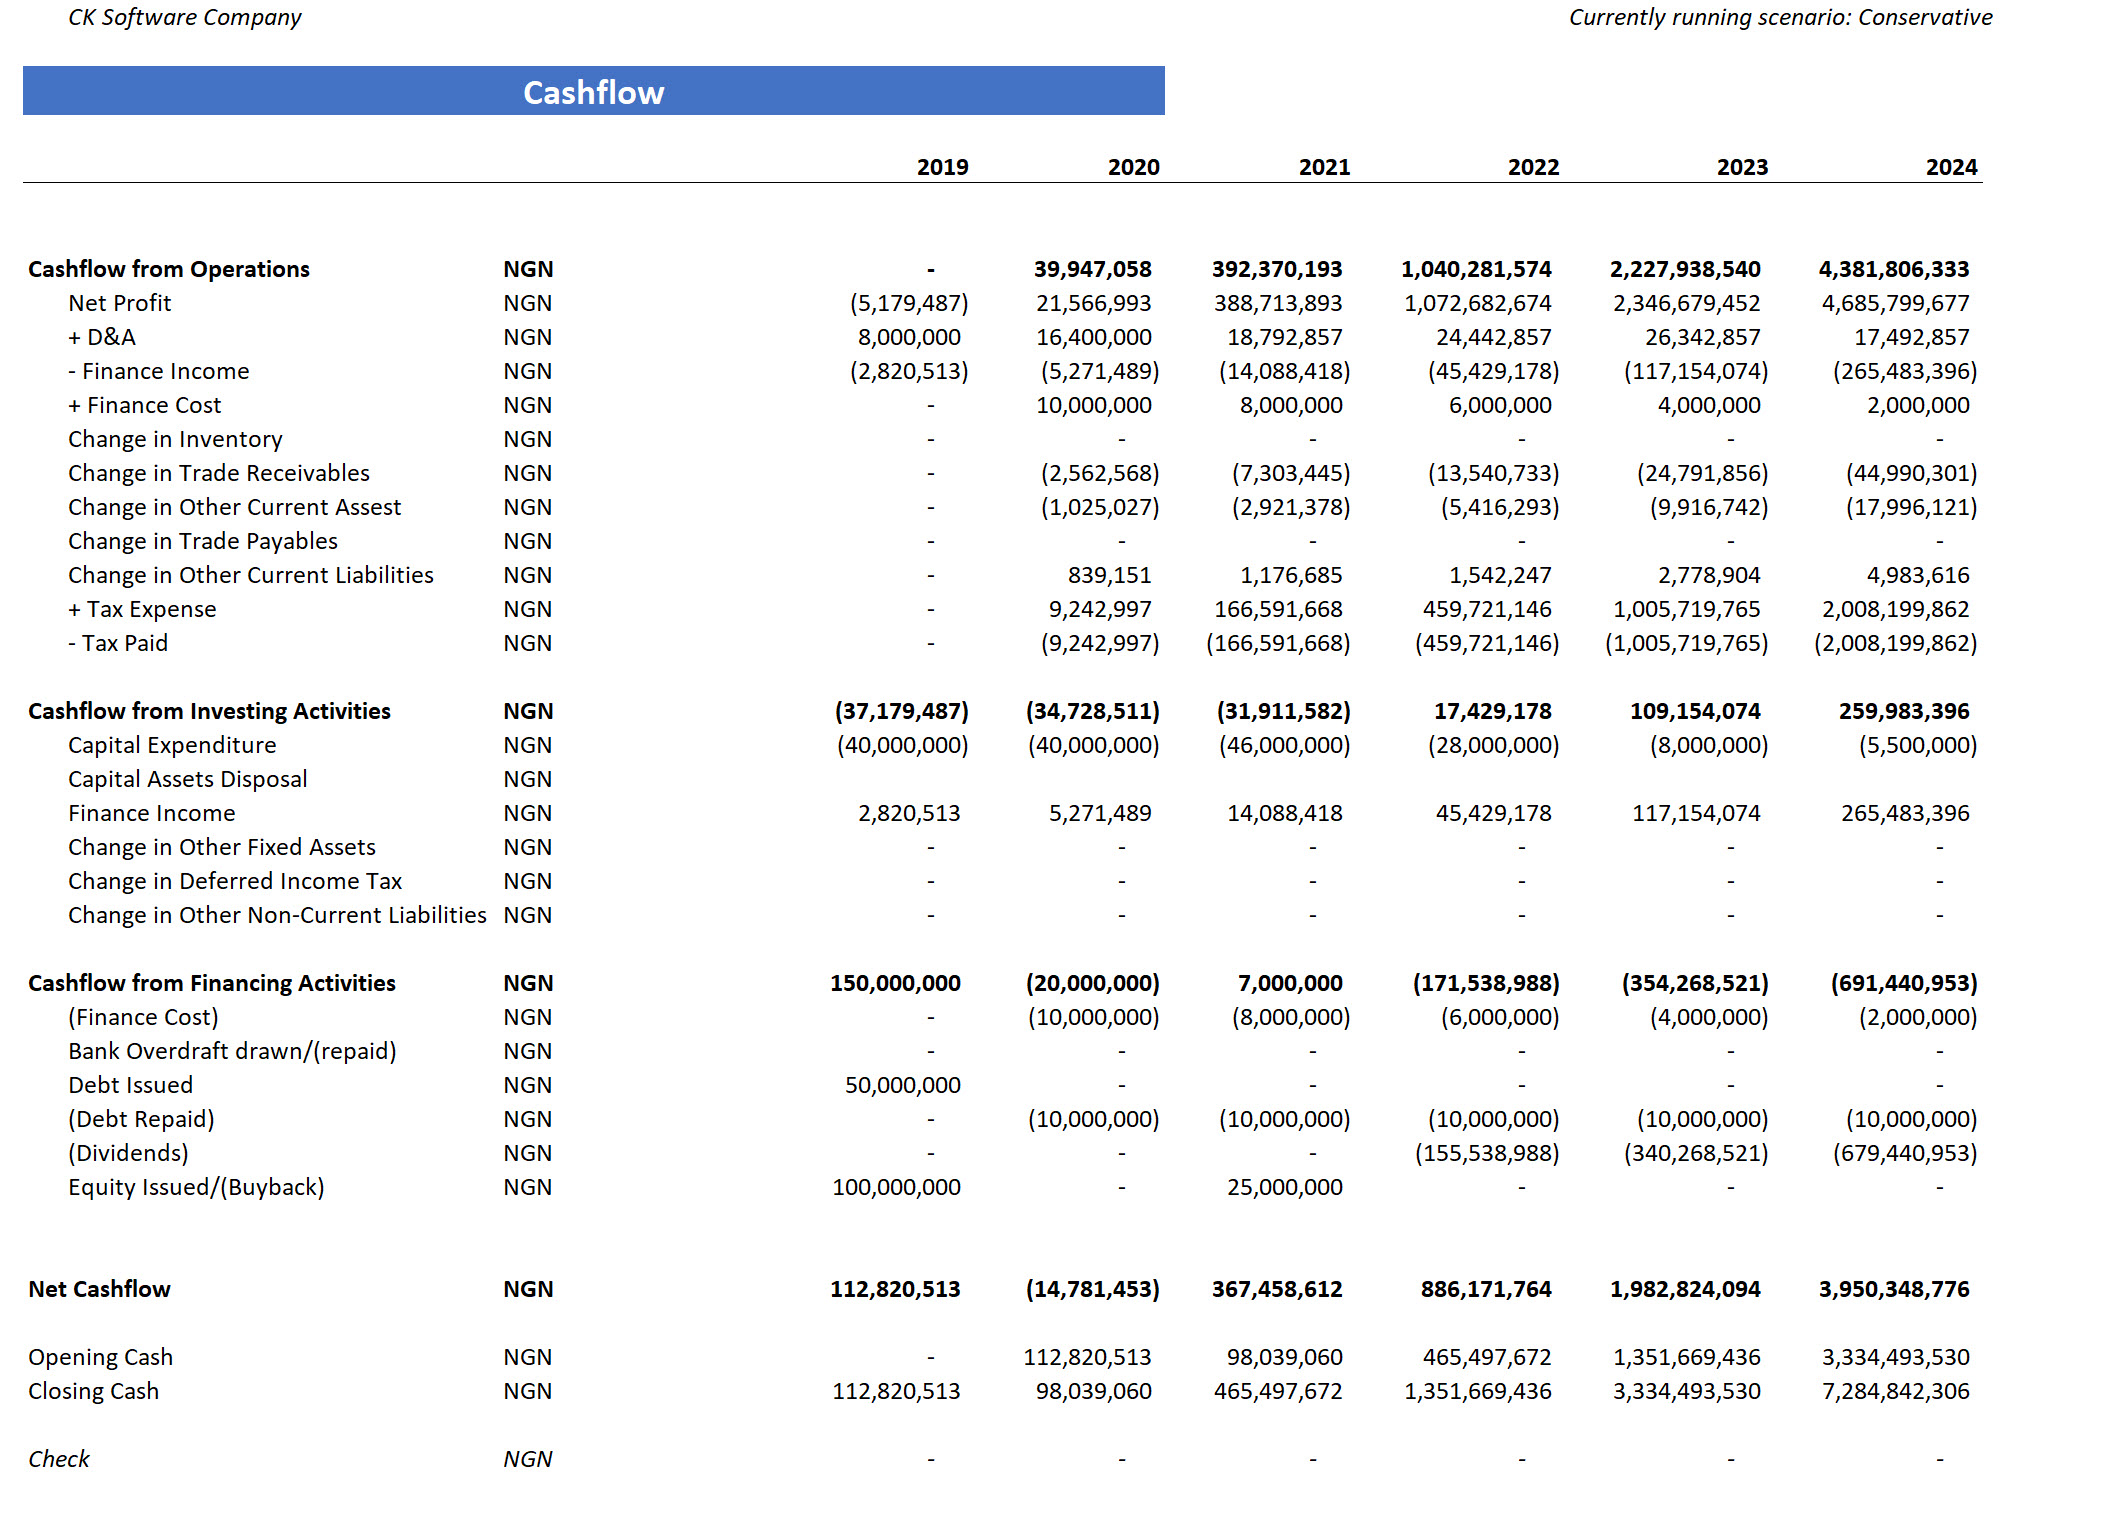Click the 'Capital Expenditure' label

(172, 745)
